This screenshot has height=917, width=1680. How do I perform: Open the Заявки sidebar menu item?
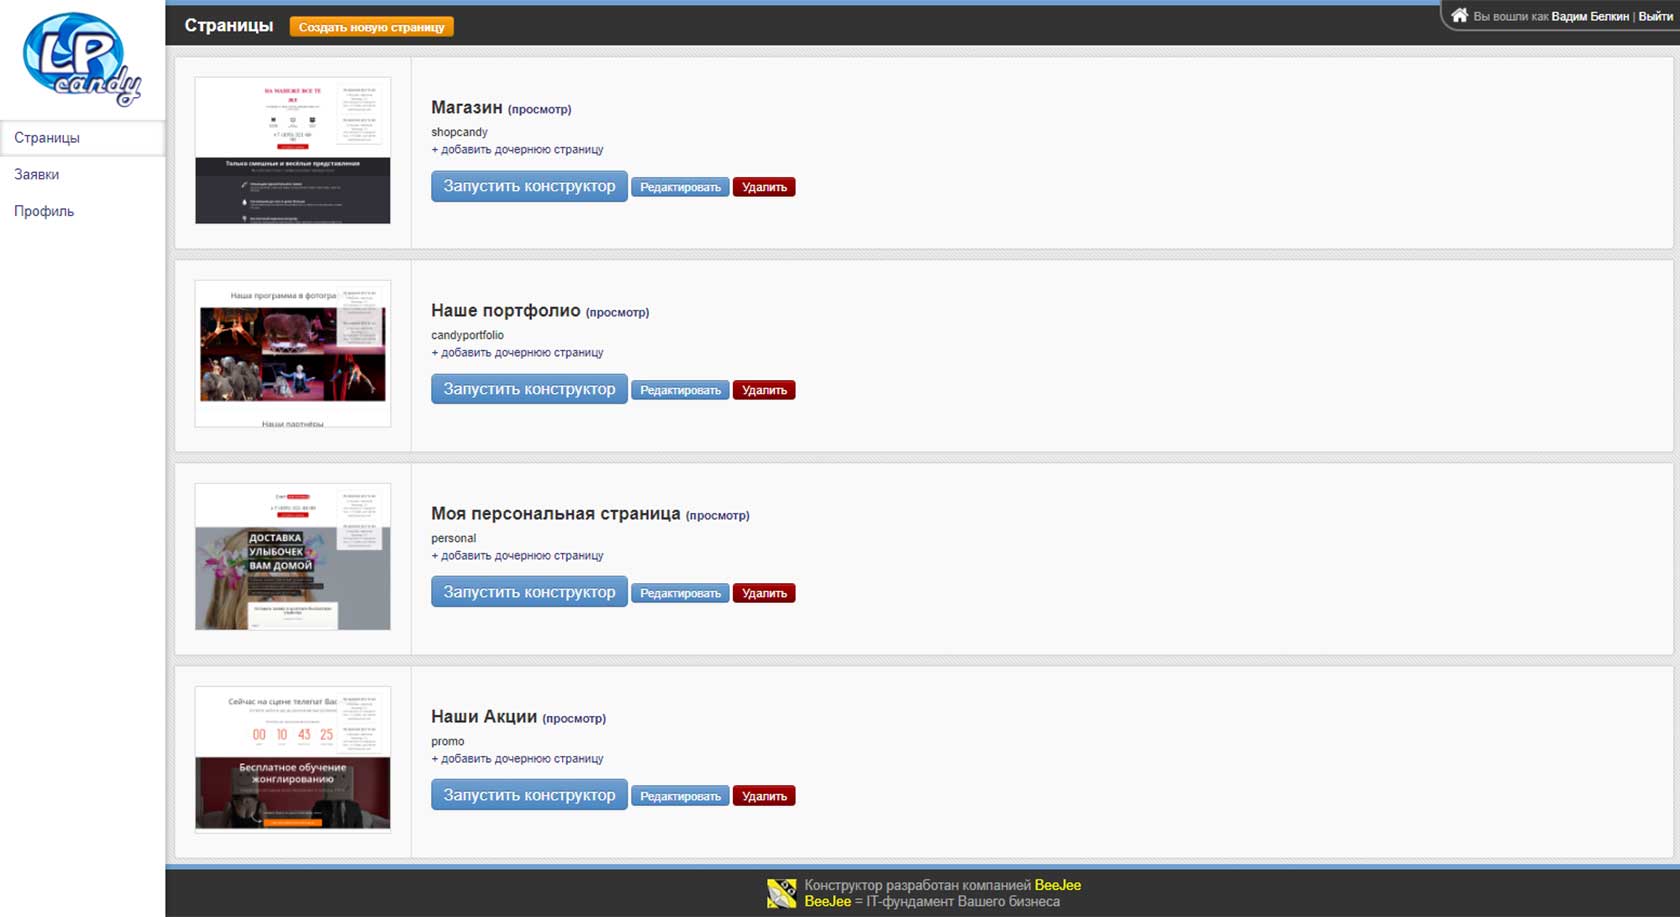(x=37, y=175)
